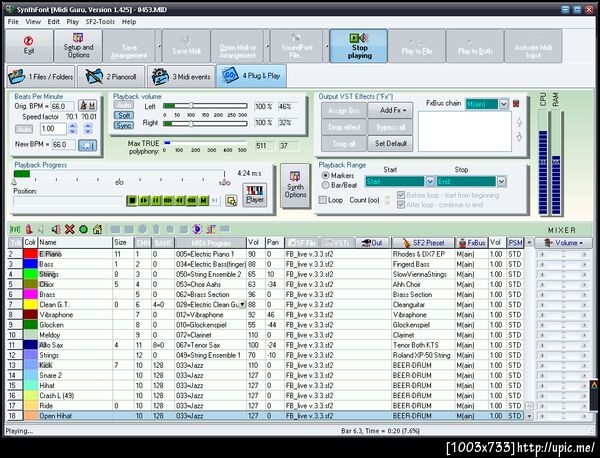Viewport: 600px width, 458px height.
Task: Click the green circle icon in track toolbar
Action: coord(83,229)
